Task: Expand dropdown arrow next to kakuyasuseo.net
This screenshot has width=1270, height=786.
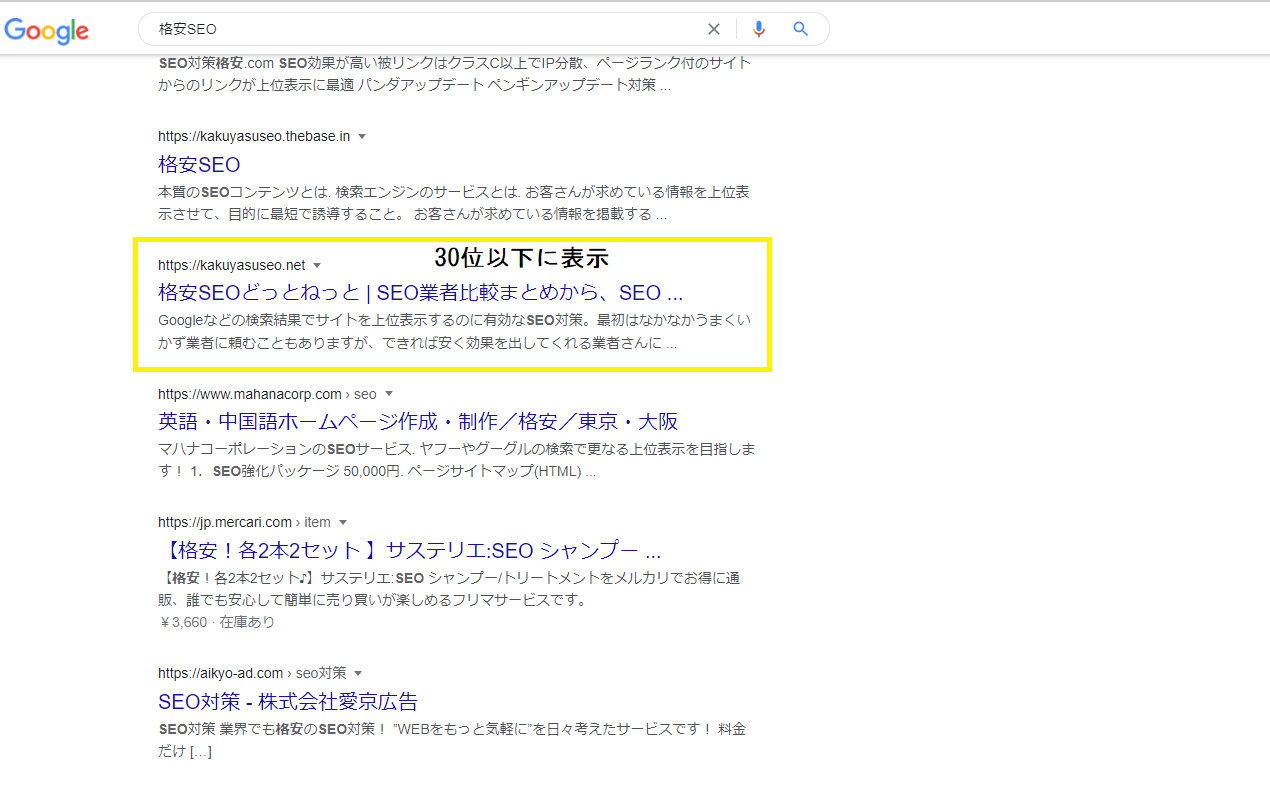Action: click(317, 265)
